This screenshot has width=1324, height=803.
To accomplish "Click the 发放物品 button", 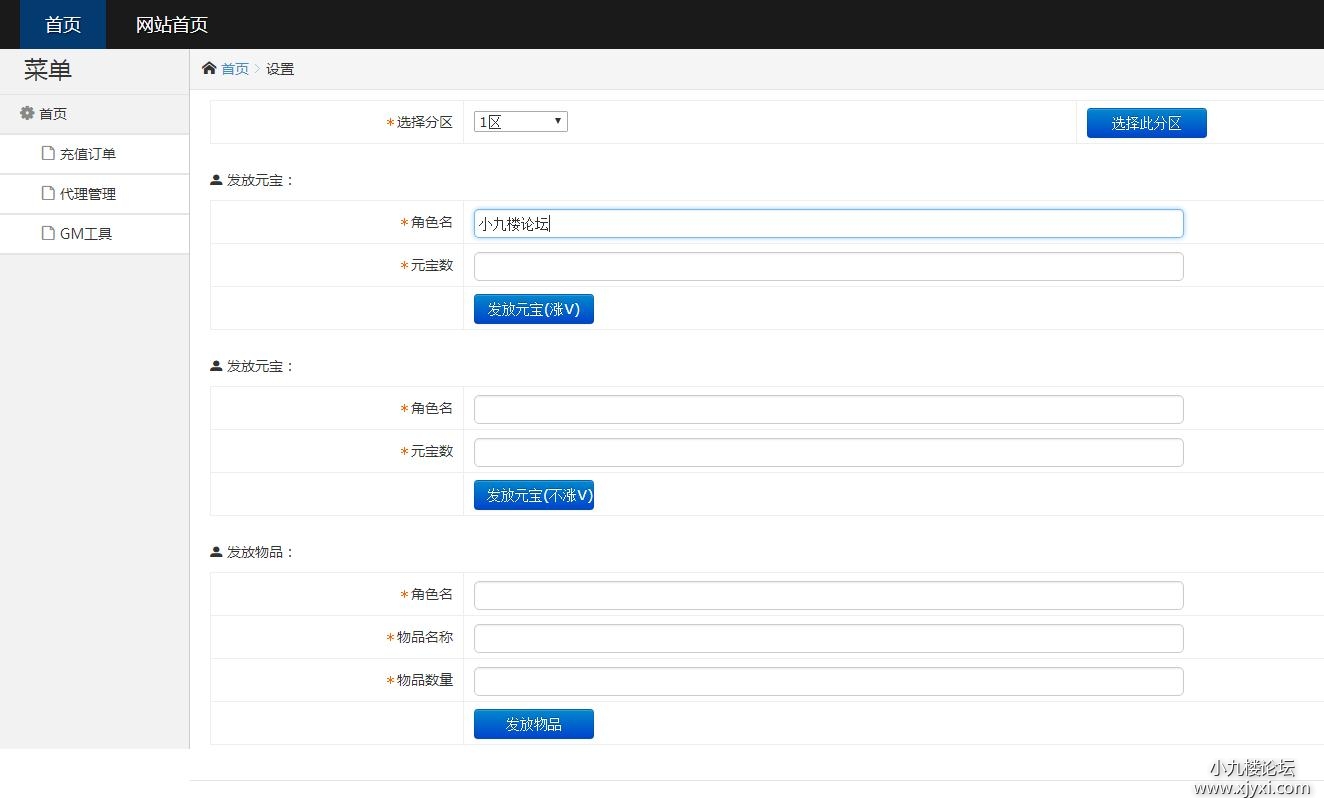I will coord(534,724).
